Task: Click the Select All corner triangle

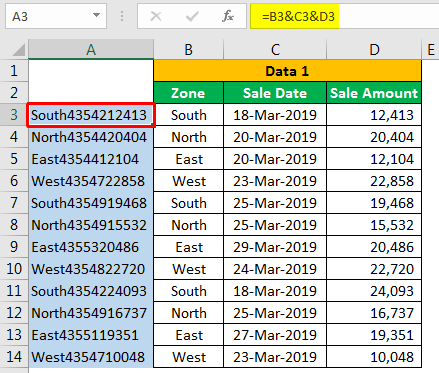Action: tap(19, 50)
